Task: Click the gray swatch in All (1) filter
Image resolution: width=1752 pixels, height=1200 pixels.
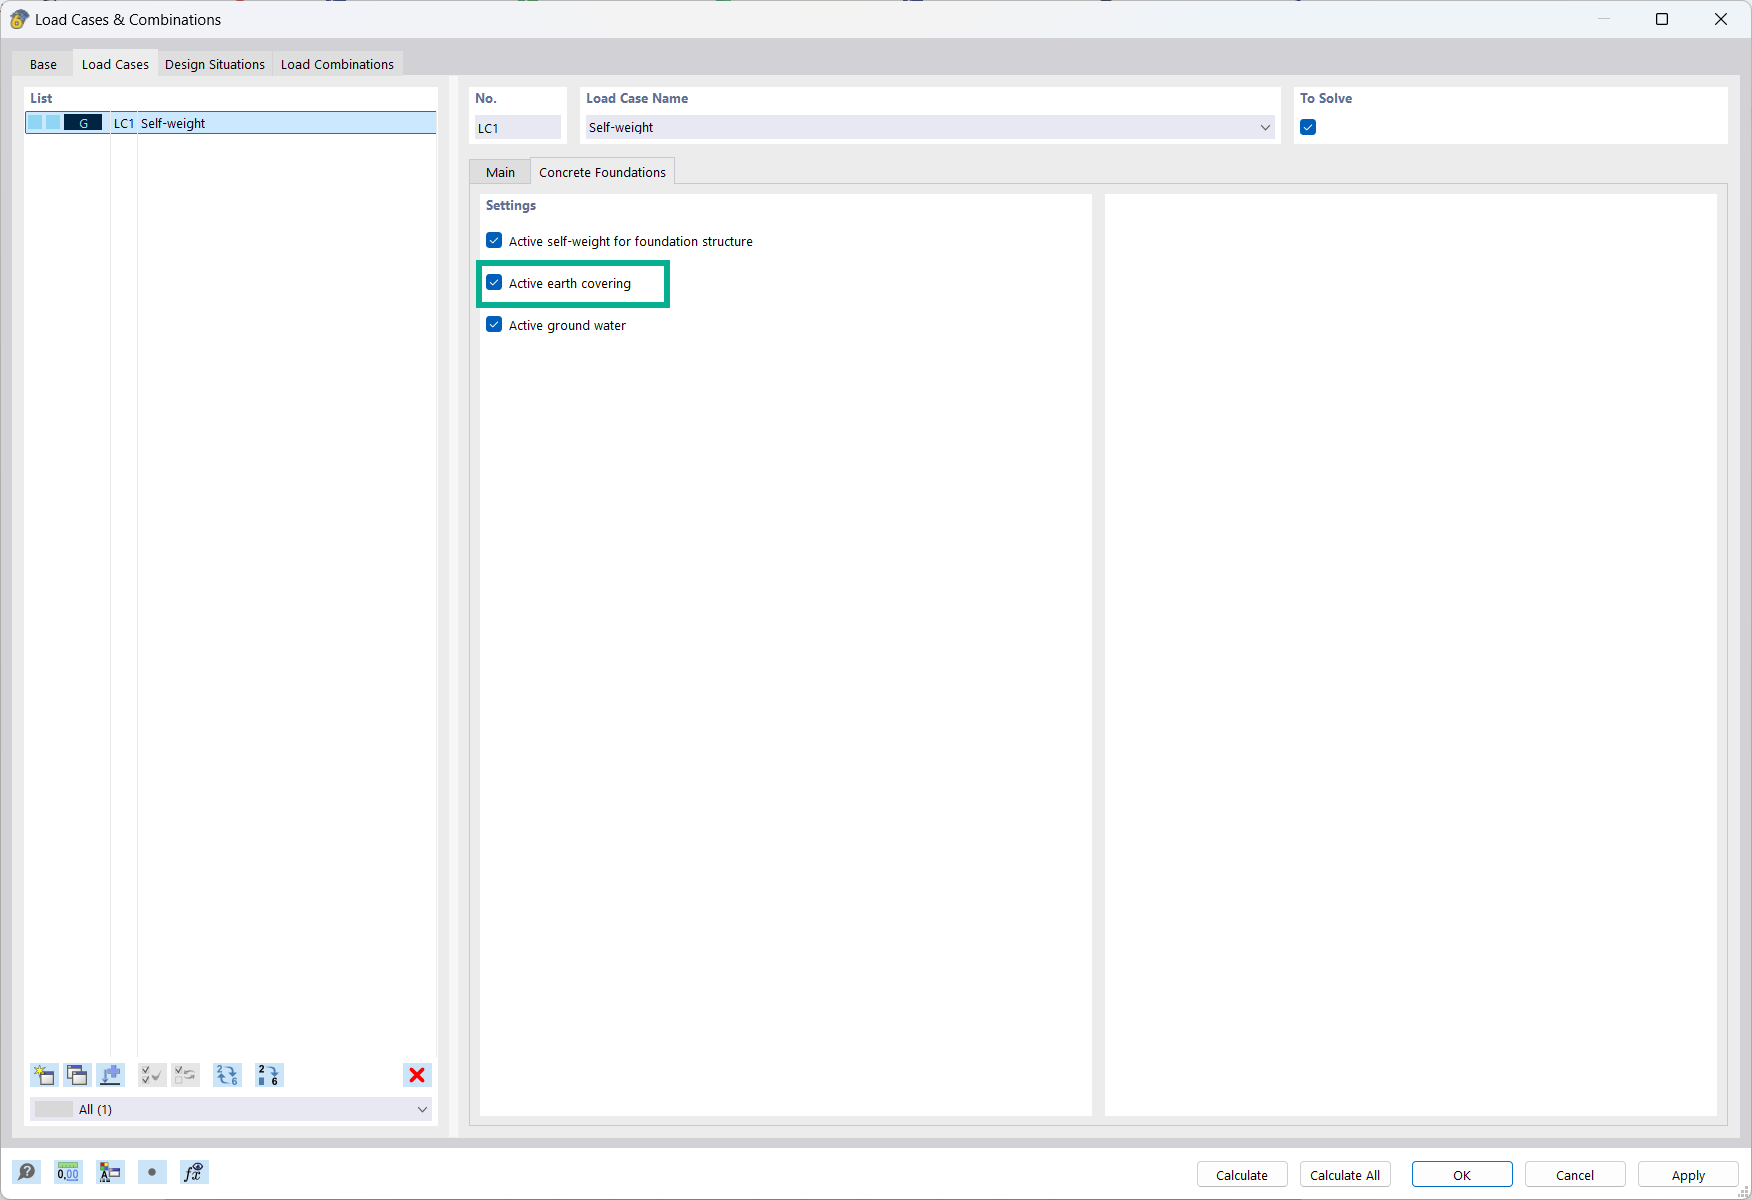Action: point(54,1109)
